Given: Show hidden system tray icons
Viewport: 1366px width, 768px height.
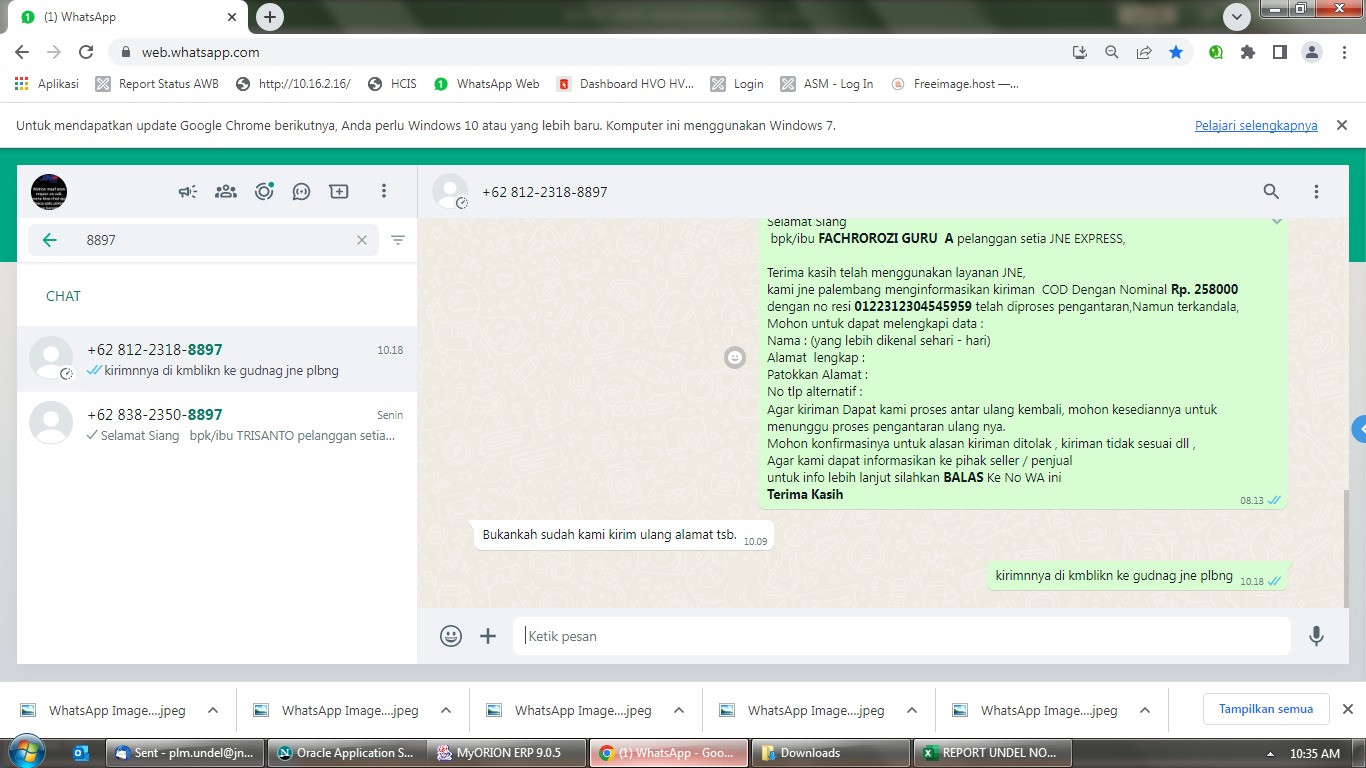Looking at the screenshot, I should click(1270, 754).
